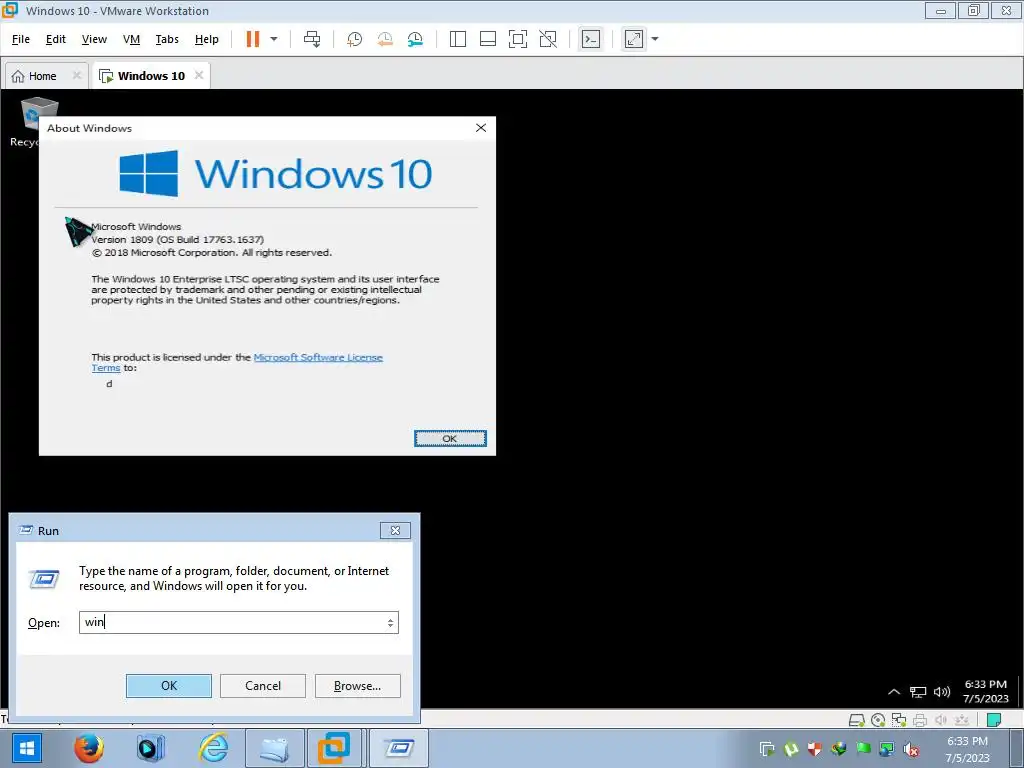1024x768 pixels.
Task: Click the Unity mode icon in VMware toolbar
Action: click(548, 39)
